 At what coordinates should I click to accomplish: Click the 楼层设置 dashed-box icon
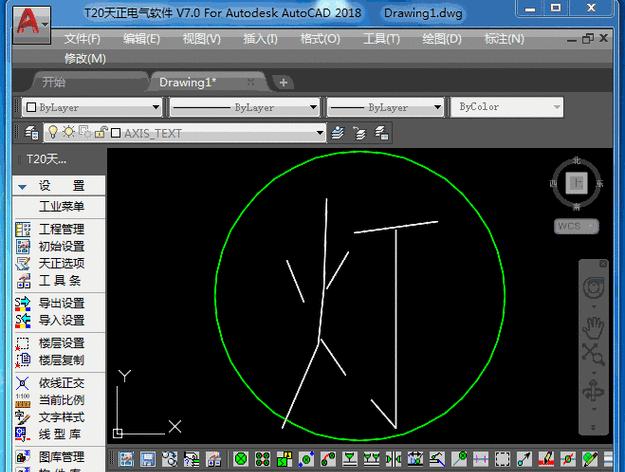tap(23, 343)
